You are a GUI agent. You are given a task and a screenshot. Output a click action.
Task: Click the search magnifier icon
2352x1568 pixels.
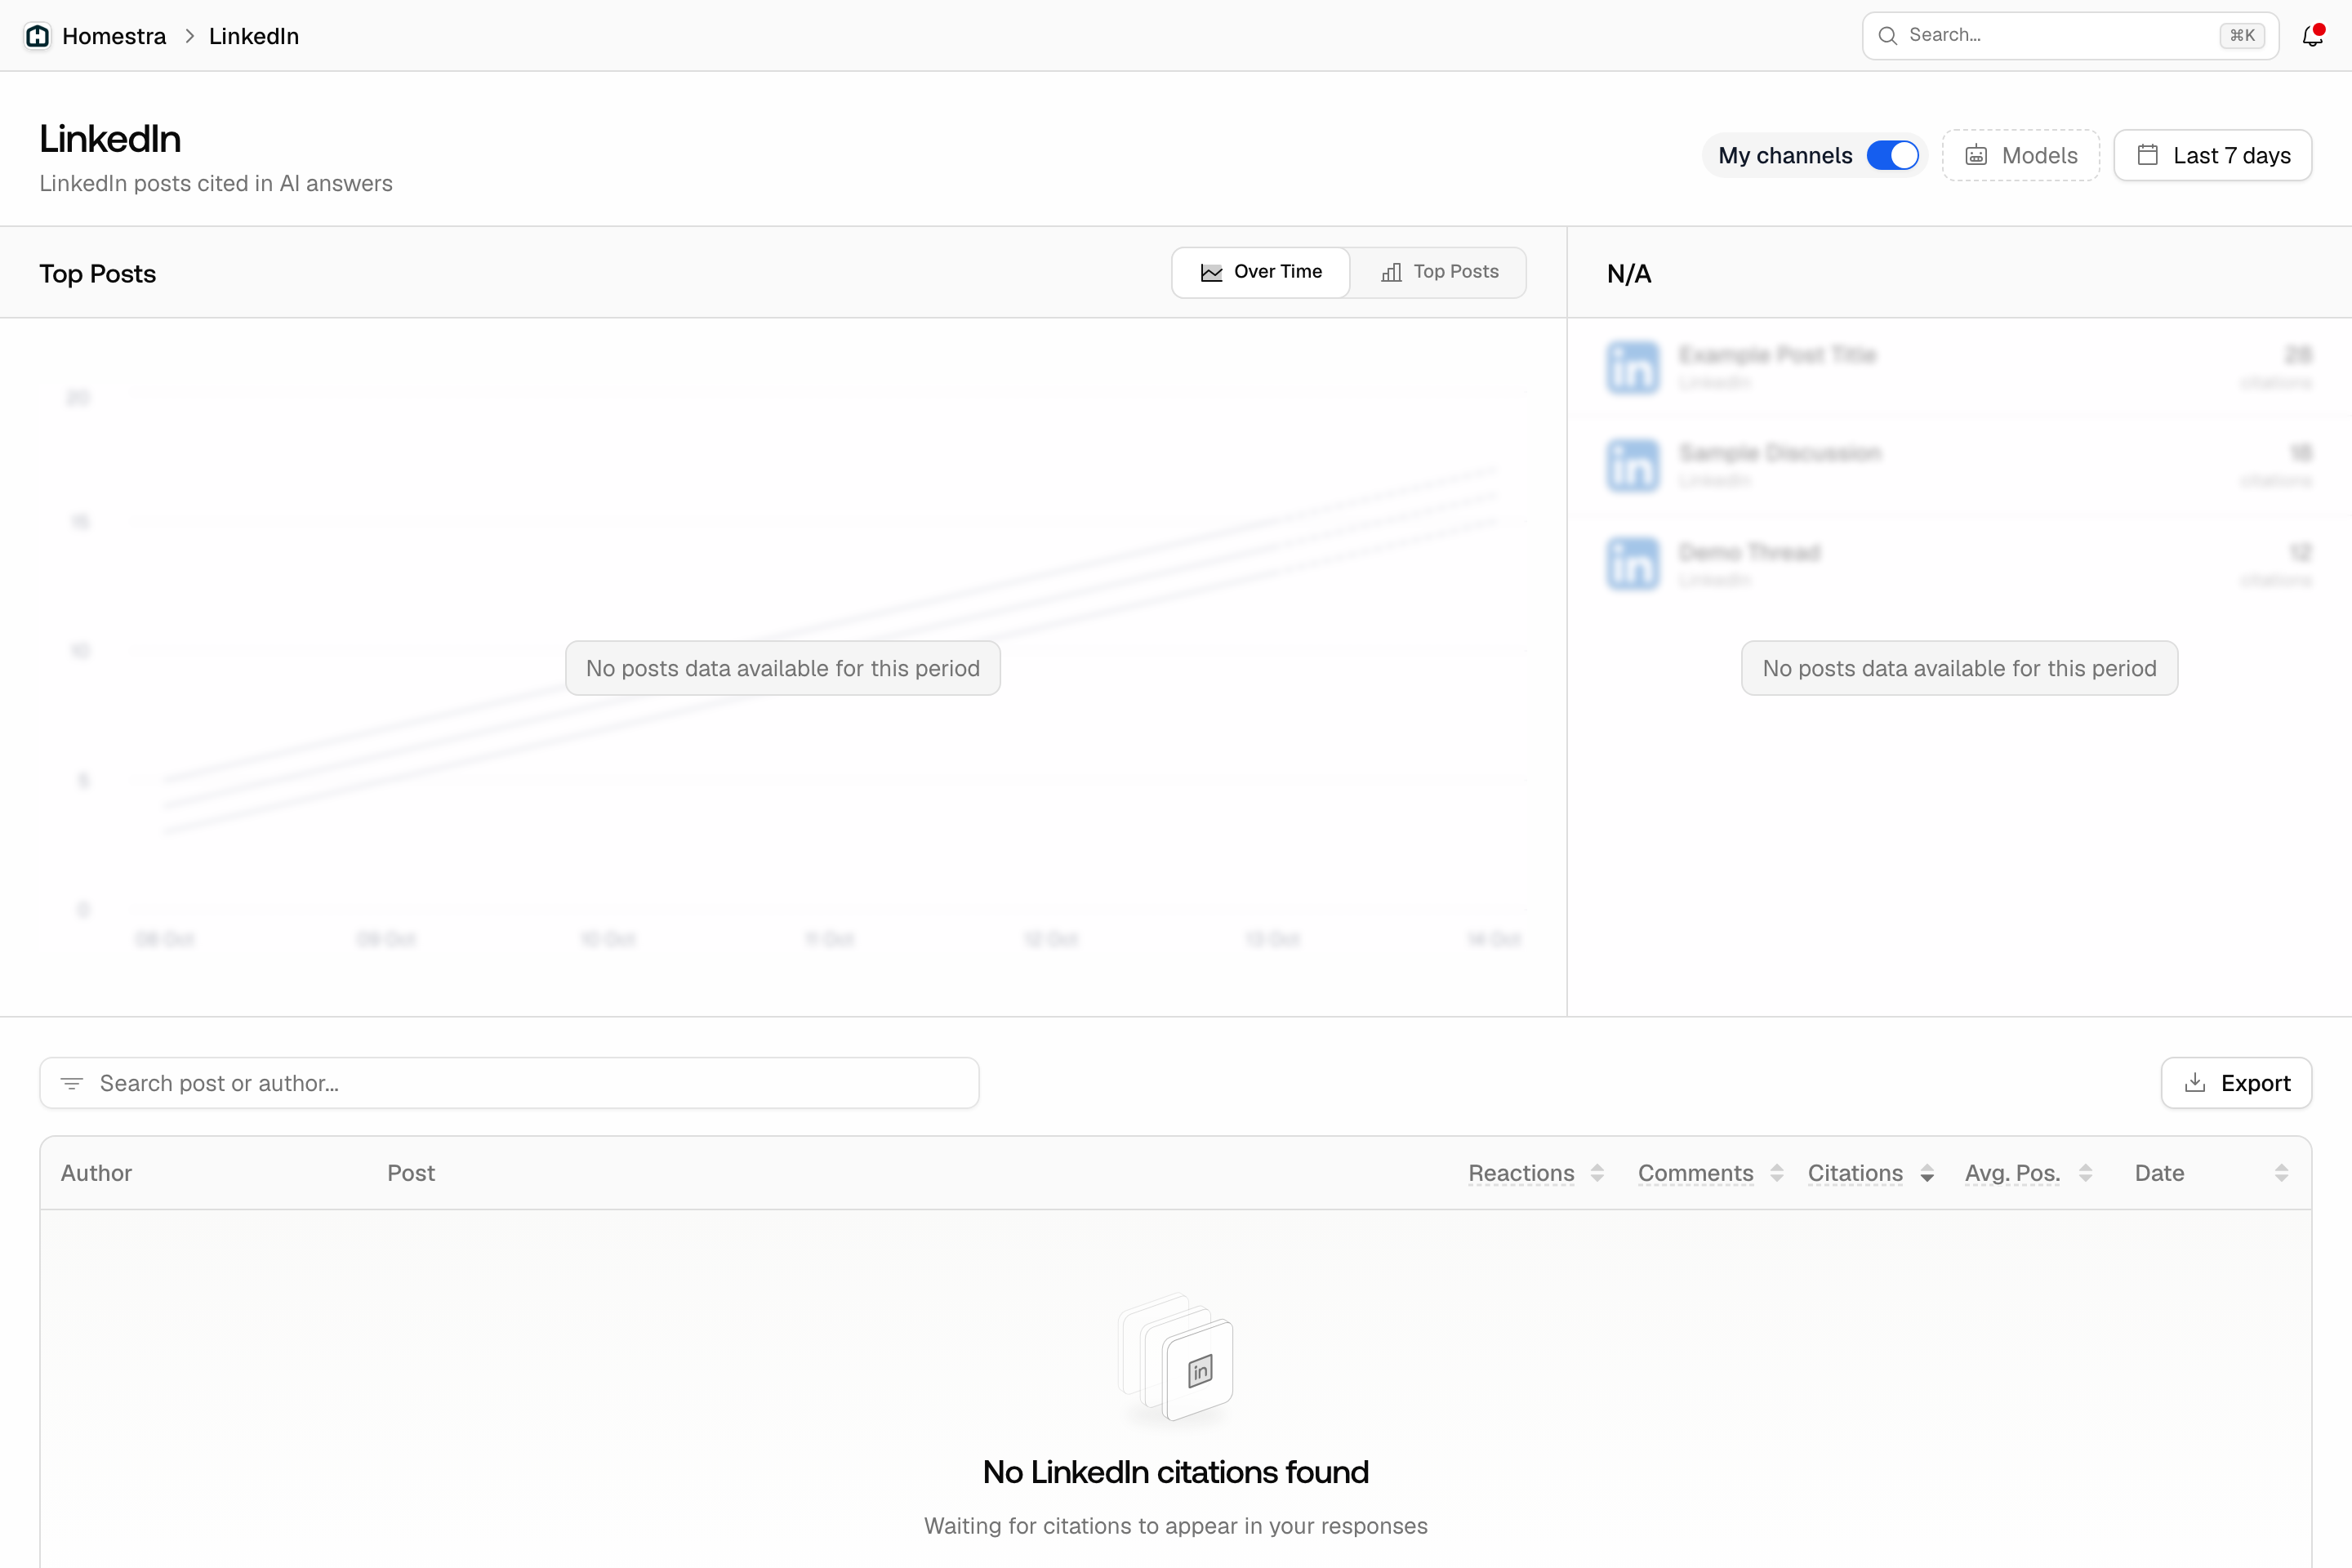tap(1887, 36)
